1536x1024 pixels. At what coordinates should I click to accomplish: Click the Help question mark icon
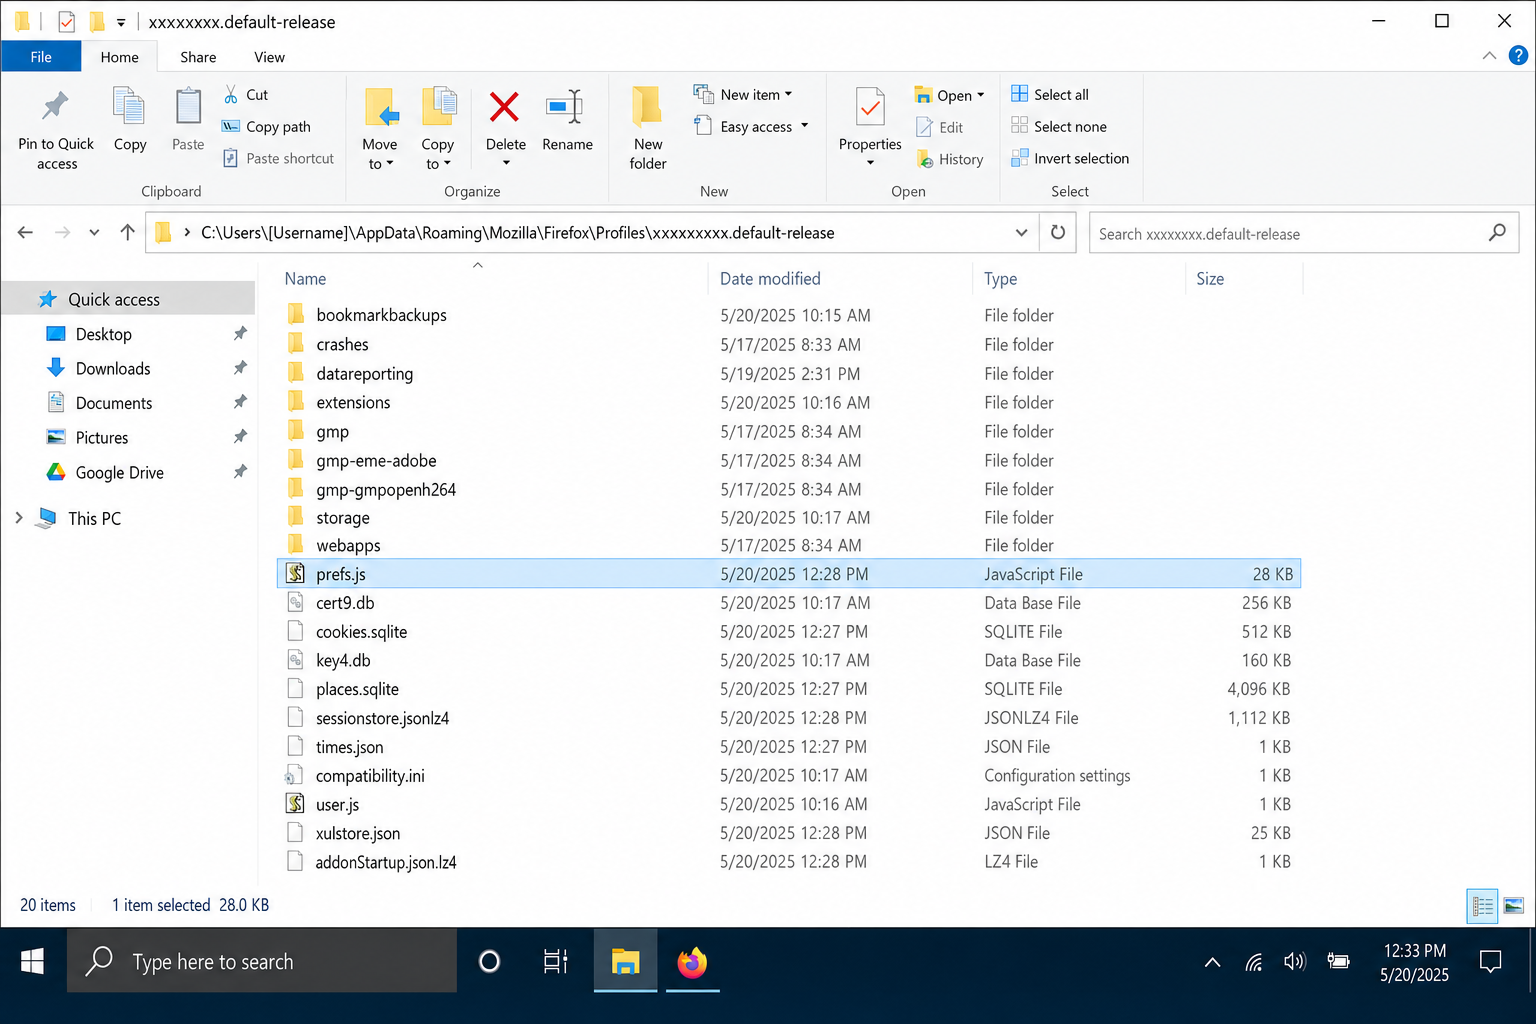(x=1518, y=56)
